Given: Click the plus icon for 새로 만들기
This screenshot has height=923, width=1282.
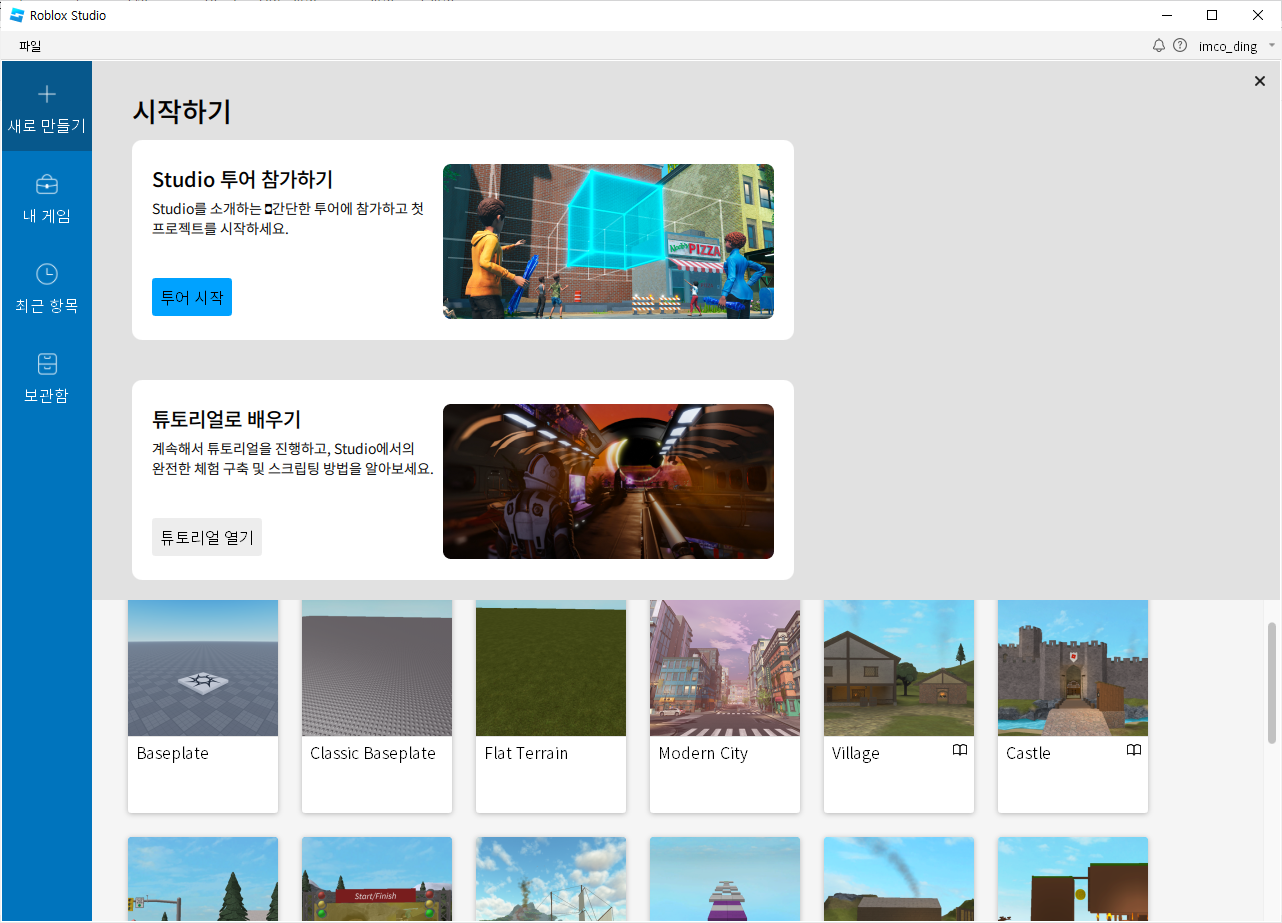Looking at the screenshot, I should pyautogui.click(x=47, y=94).
